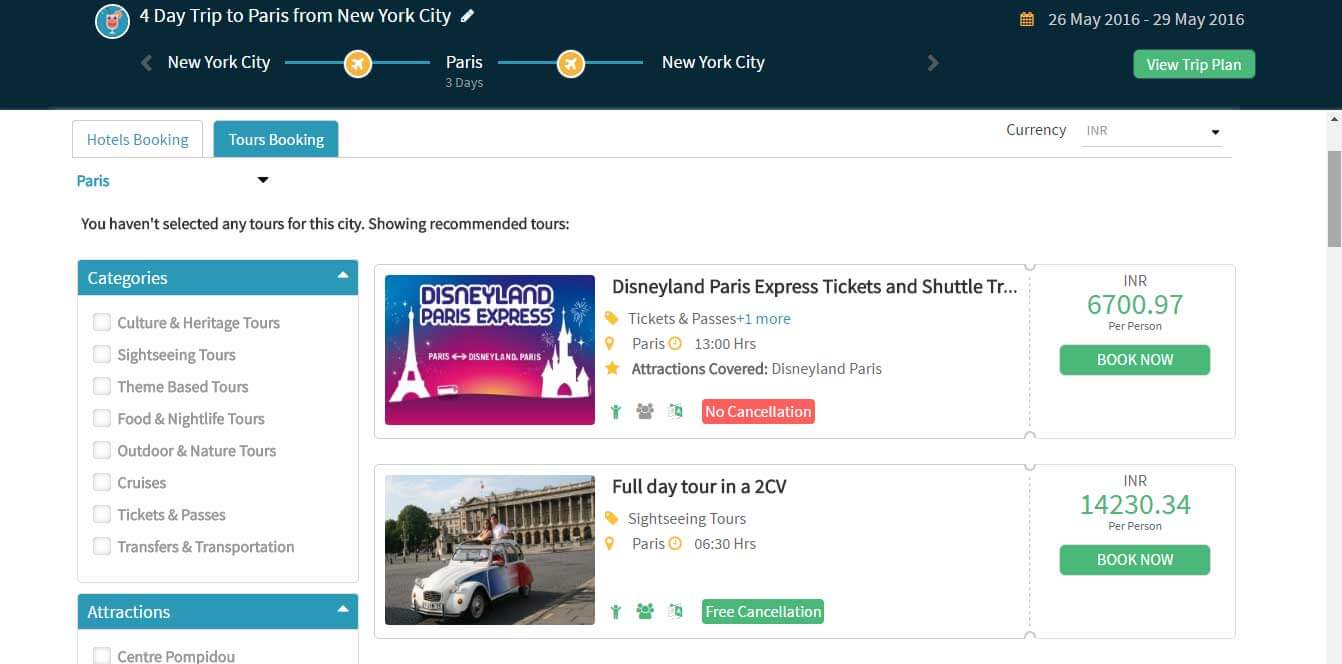The image size is (1342, 664).
Task: Edit trip title with the pencil icon
Action: point(468,16)
